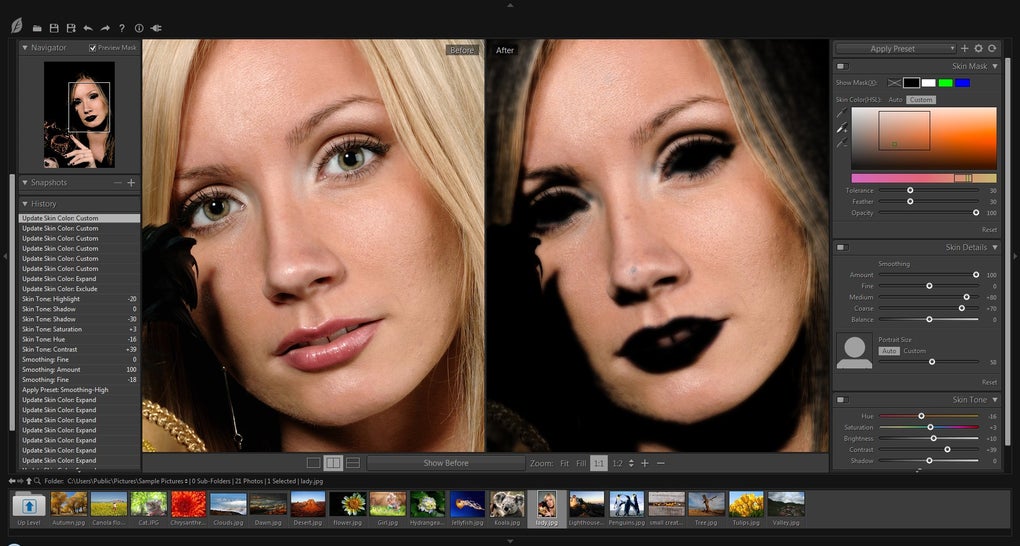Open the info (i) icon in toolbar
Image resolution: width=1020 pixels, height=546 pixels.
point(139,29)
